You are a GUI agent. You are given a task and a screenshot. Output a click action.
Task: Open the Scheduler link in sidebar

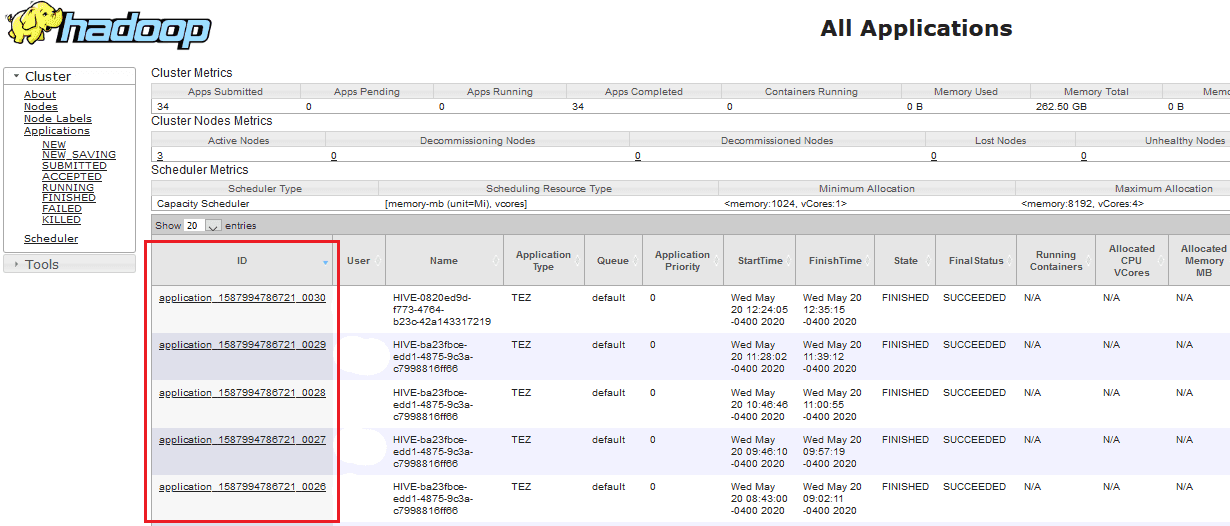(51, 239)
